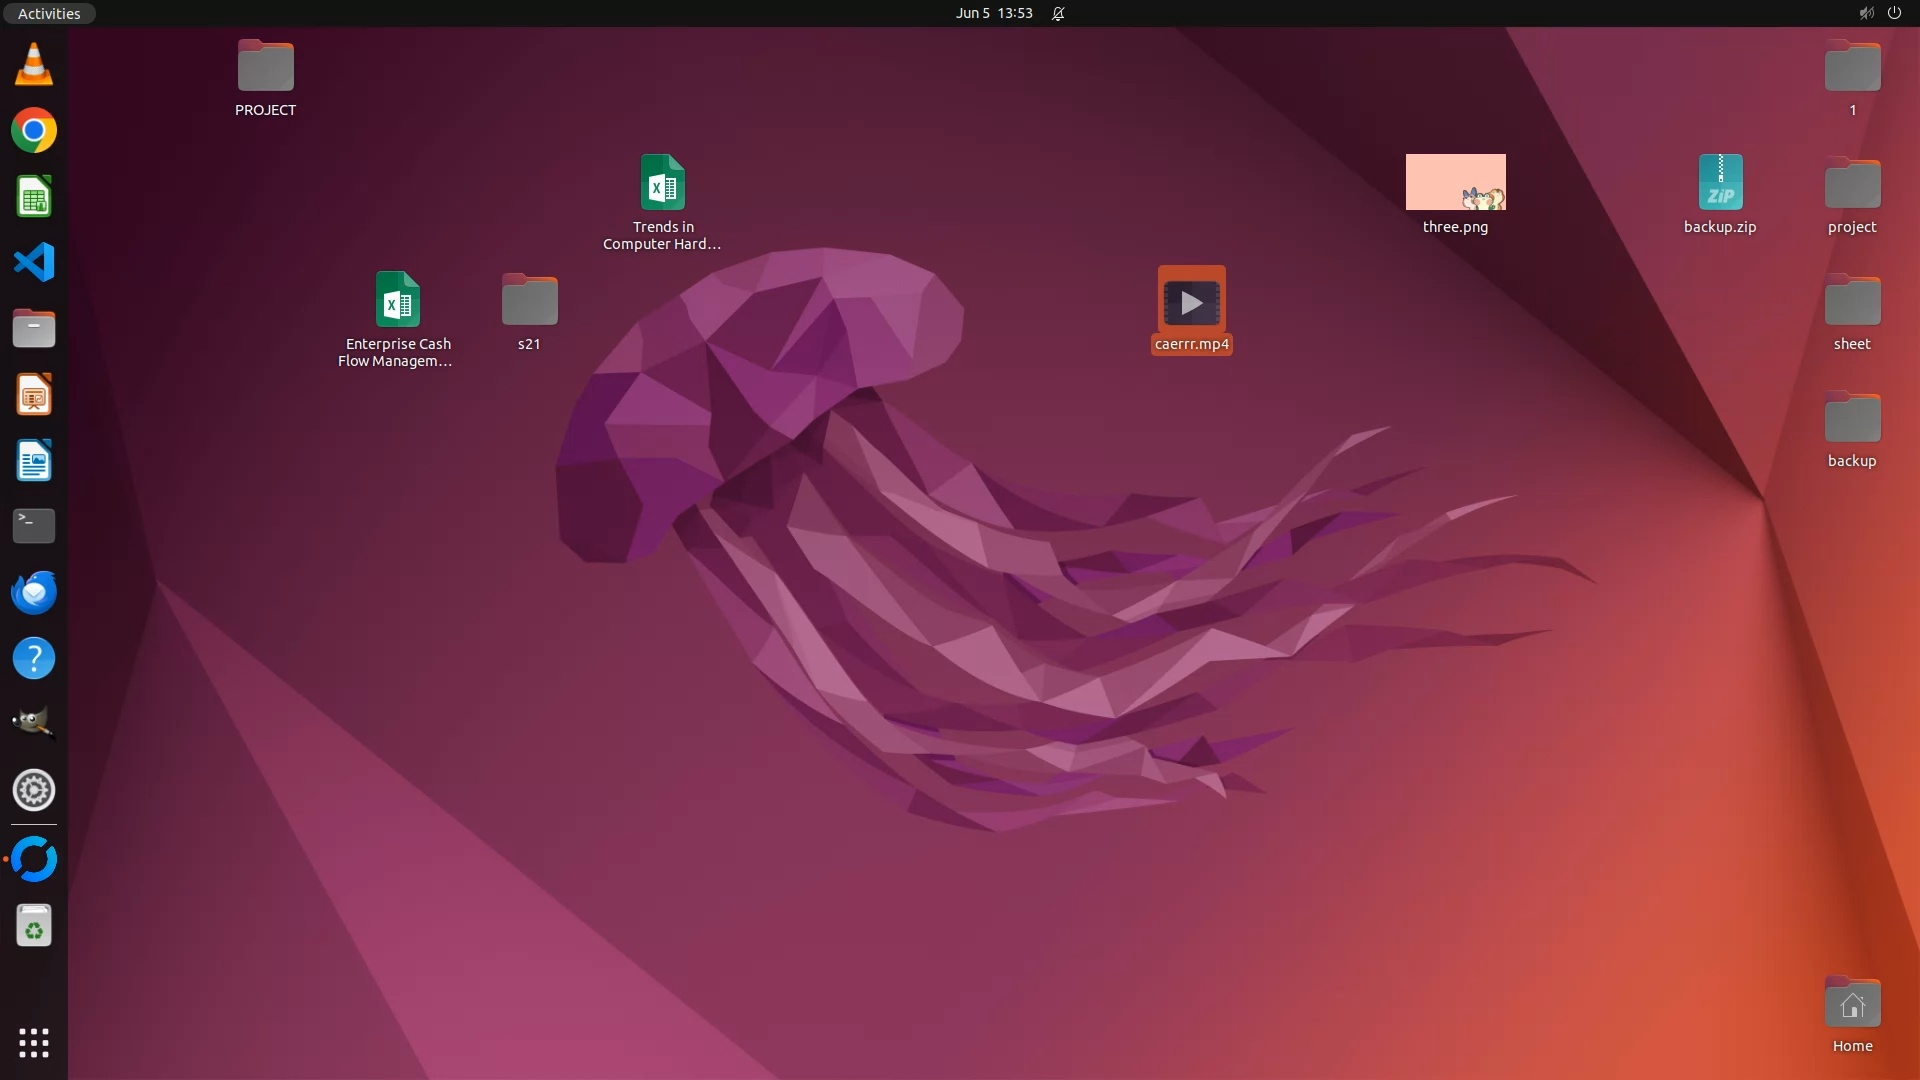1920x1080 pixels.
Task: Launch Google Chrome from the dock
Action: (x=34, y=131)
